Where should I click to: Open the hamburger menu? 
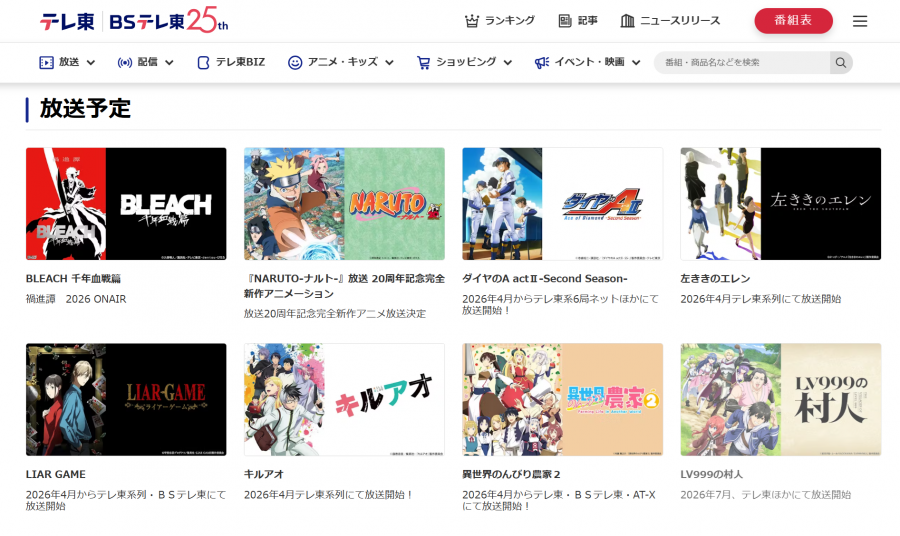(860, 21)
